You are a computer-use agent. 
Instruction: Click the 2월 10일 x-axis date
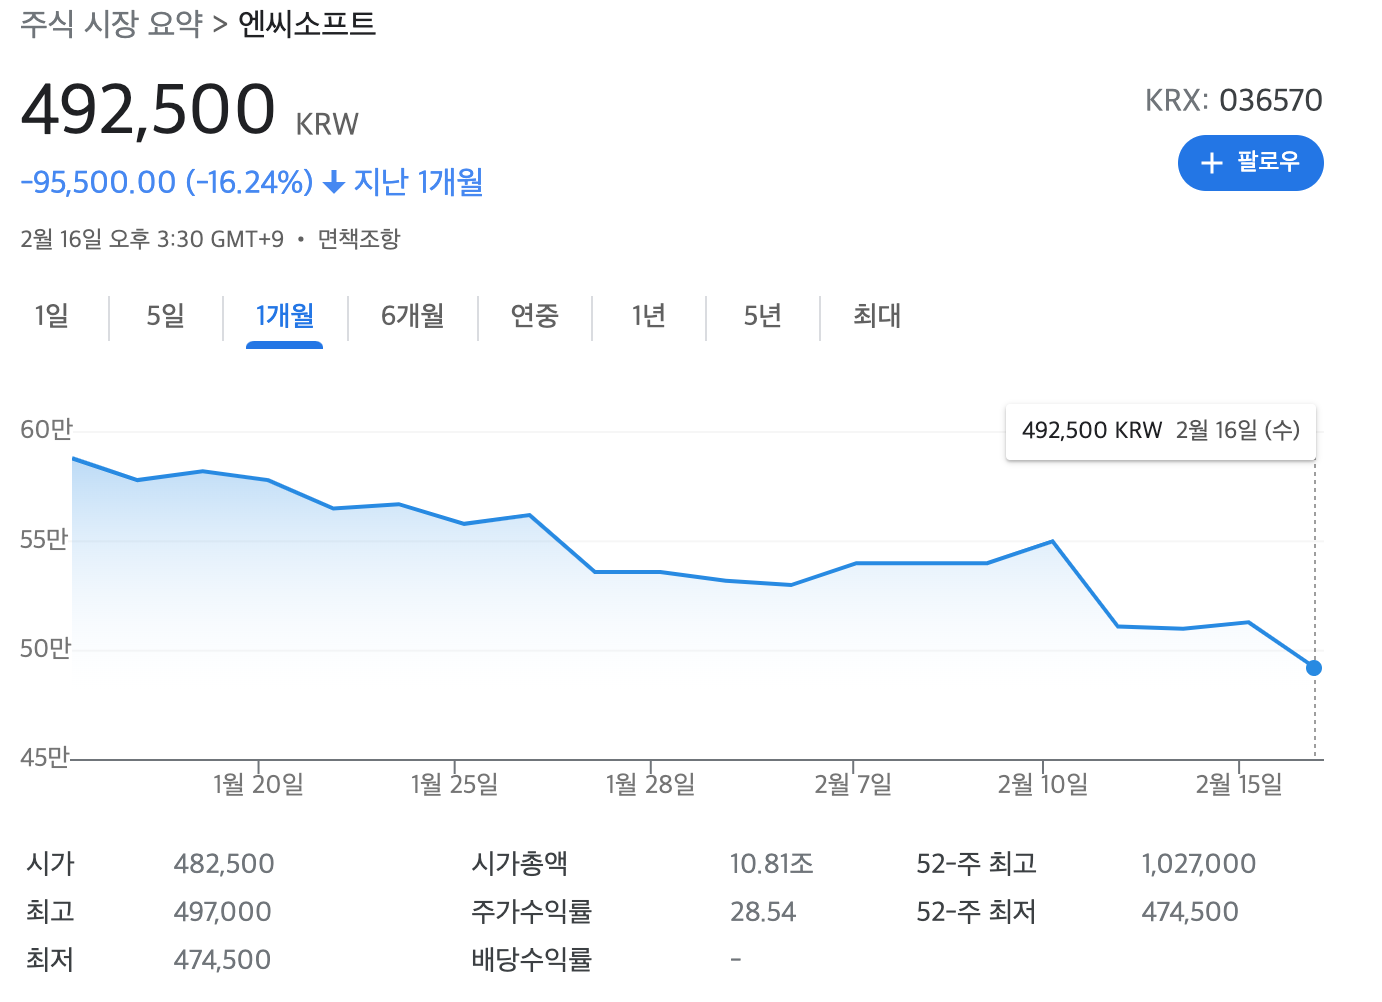[1043, 784]
